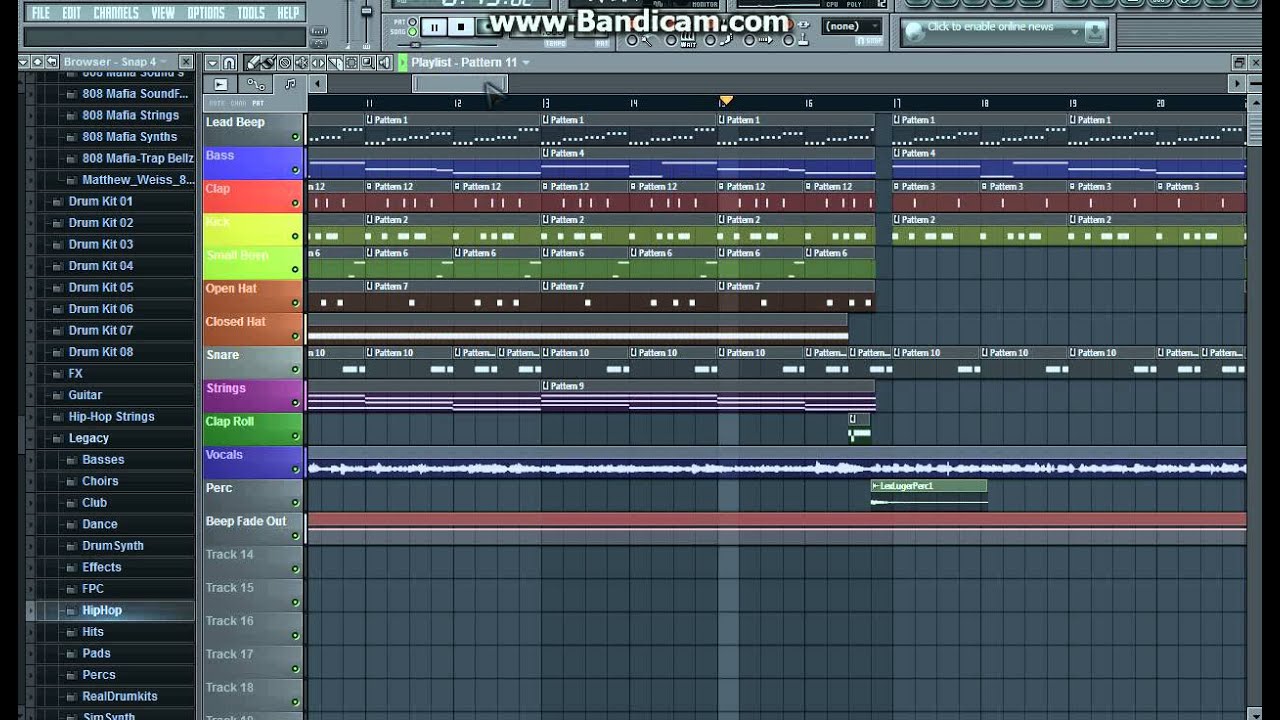1280x720 pixels.
Task: Select the delete tool in playlist toolbar
Action: point(285,63)
